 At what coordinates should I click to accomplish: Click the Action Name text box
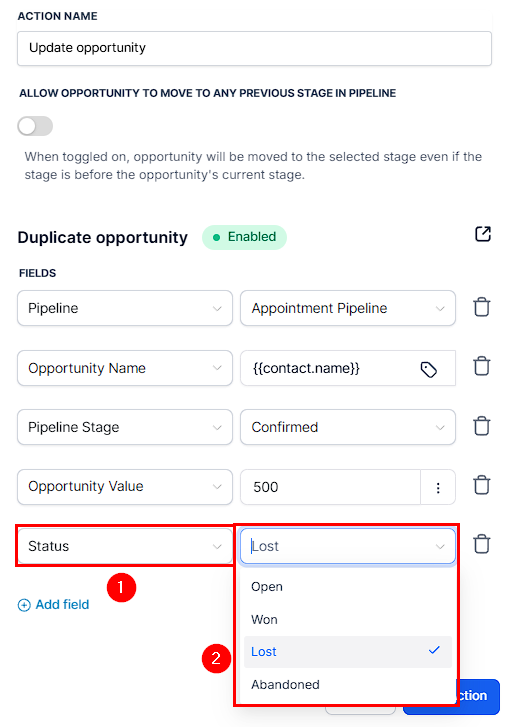255,48
